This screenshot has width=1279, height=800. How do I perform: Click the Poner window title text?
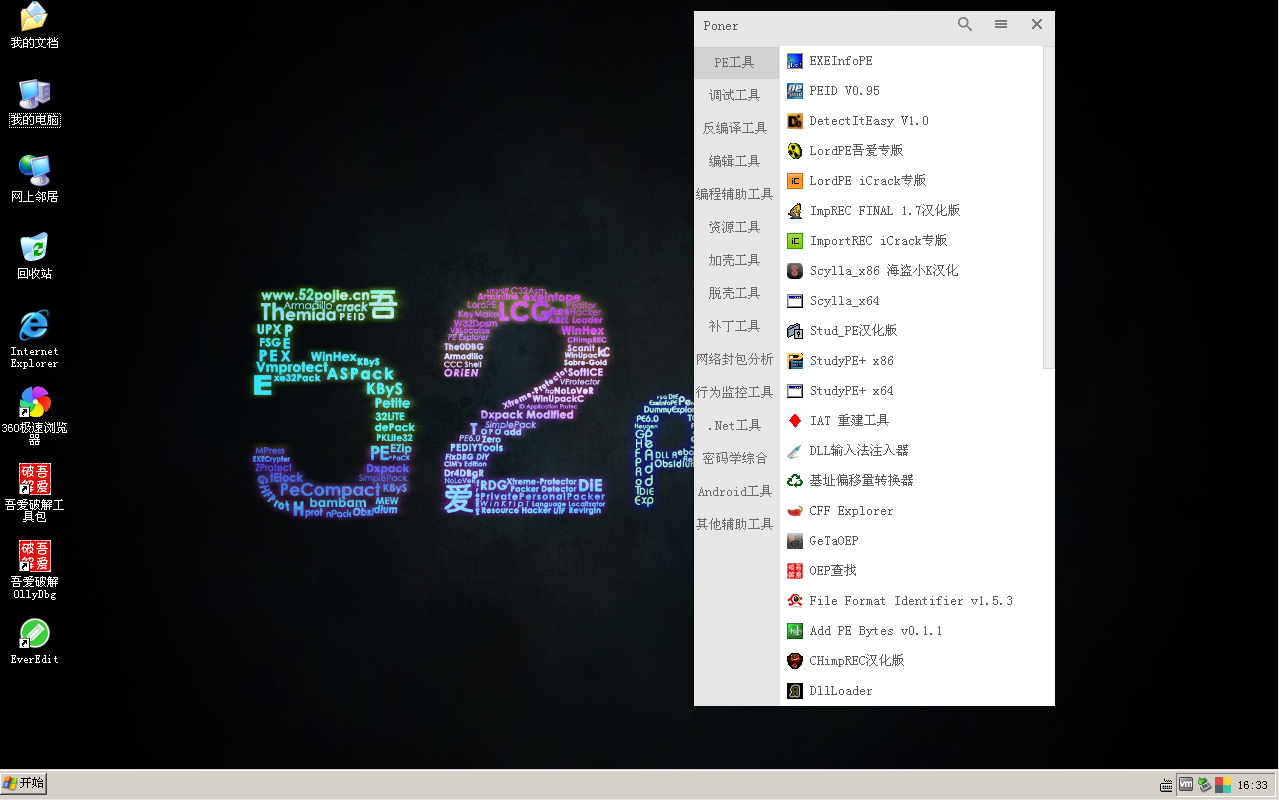720,26
